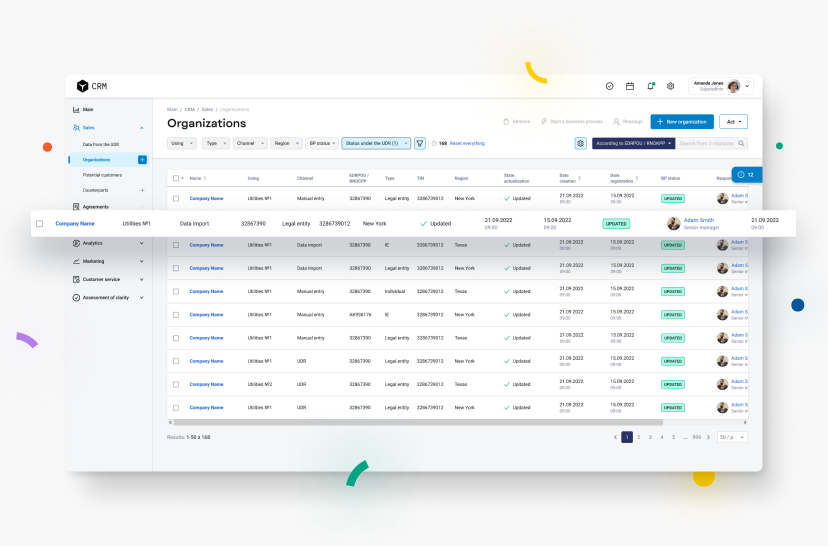Expand the Region filter dropdown
Screen dimensions: 828x546
pos(286,143)
